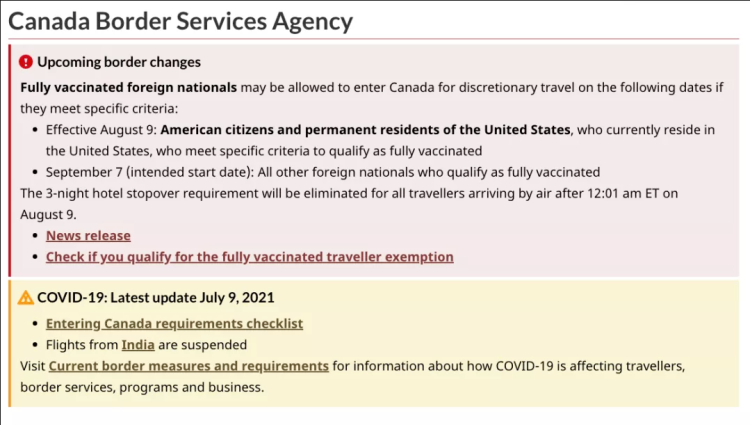Click bold text Fully vaccinated foreign nationals
This screenshot has width=750, height=425.
[129, 87]
